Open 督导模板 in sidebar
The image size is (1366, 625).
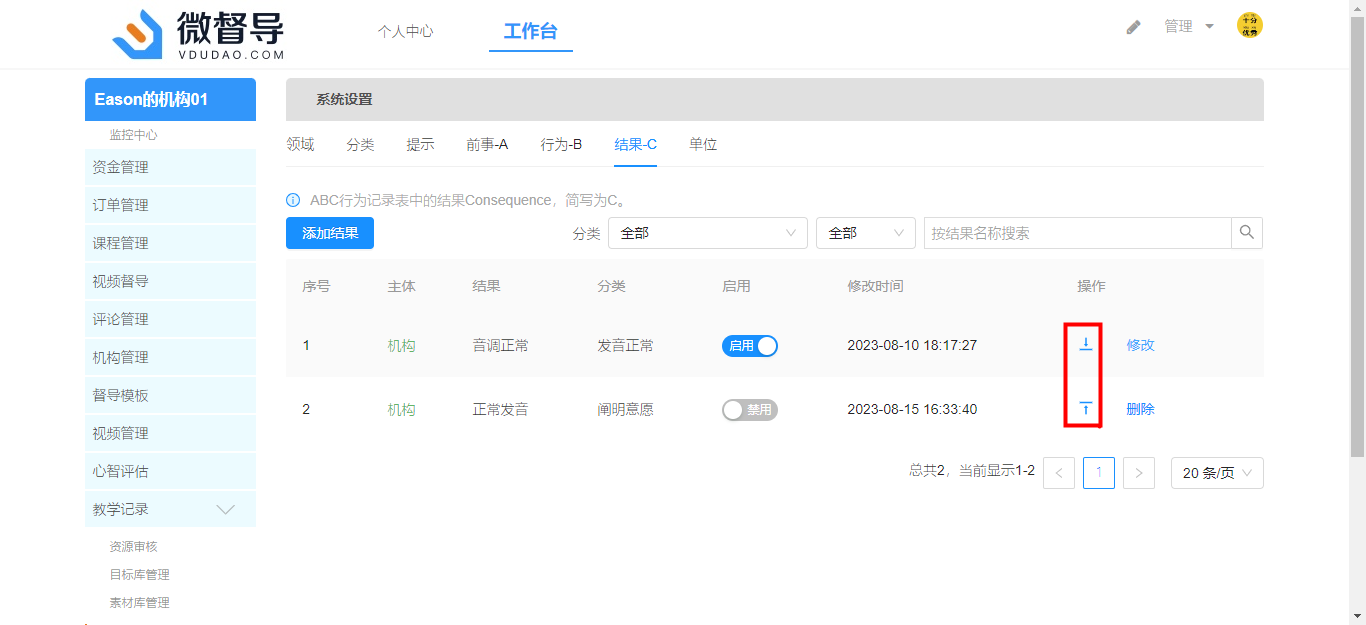coord(170,395)
